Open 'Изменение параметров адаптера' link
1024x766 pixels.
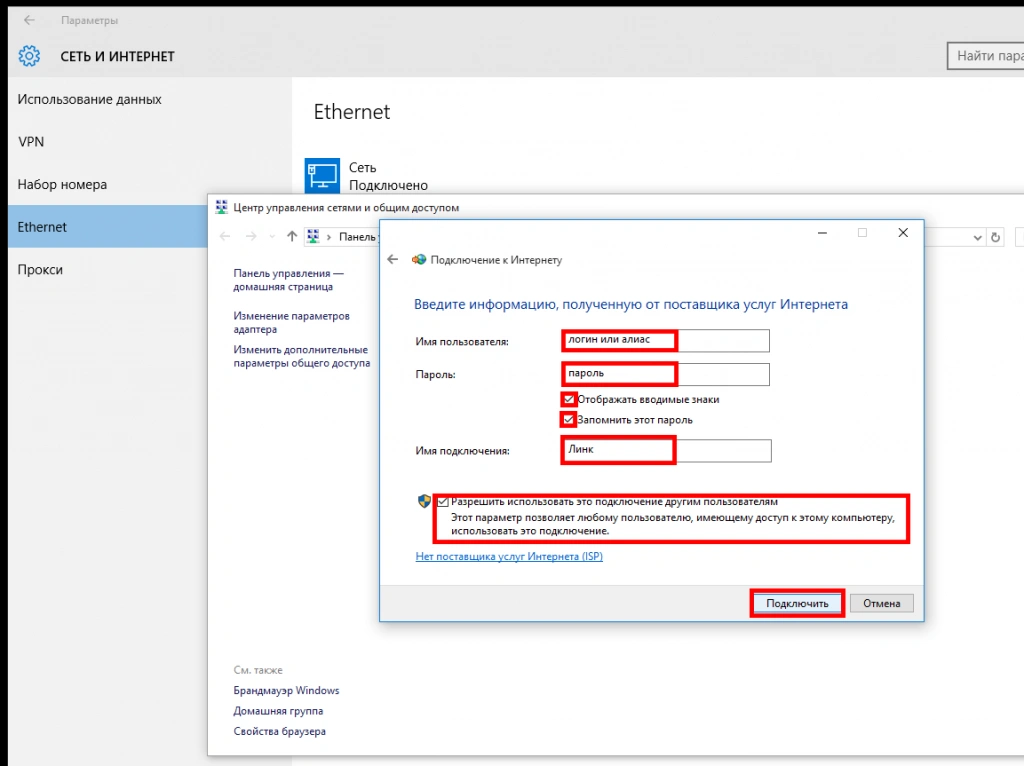(x=291, y=322)
